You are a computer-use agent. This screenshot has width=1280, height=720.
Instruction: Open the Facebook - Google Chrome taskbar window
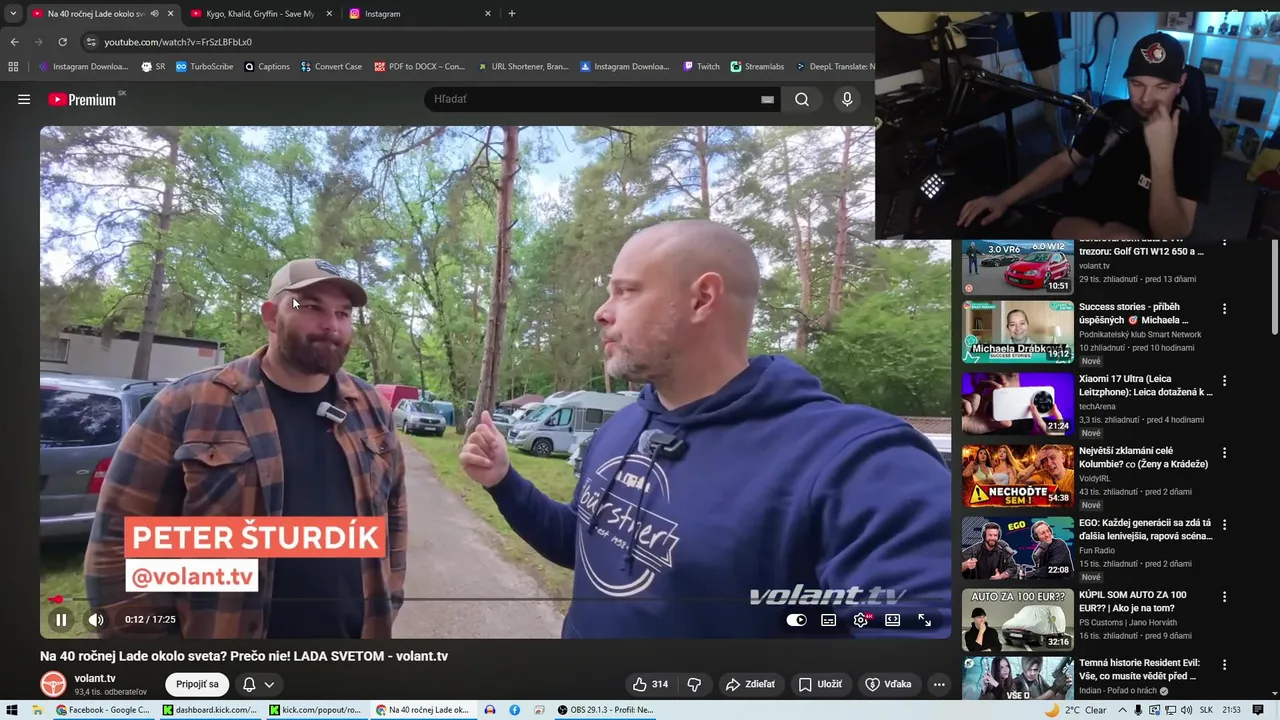pos(104,710)
